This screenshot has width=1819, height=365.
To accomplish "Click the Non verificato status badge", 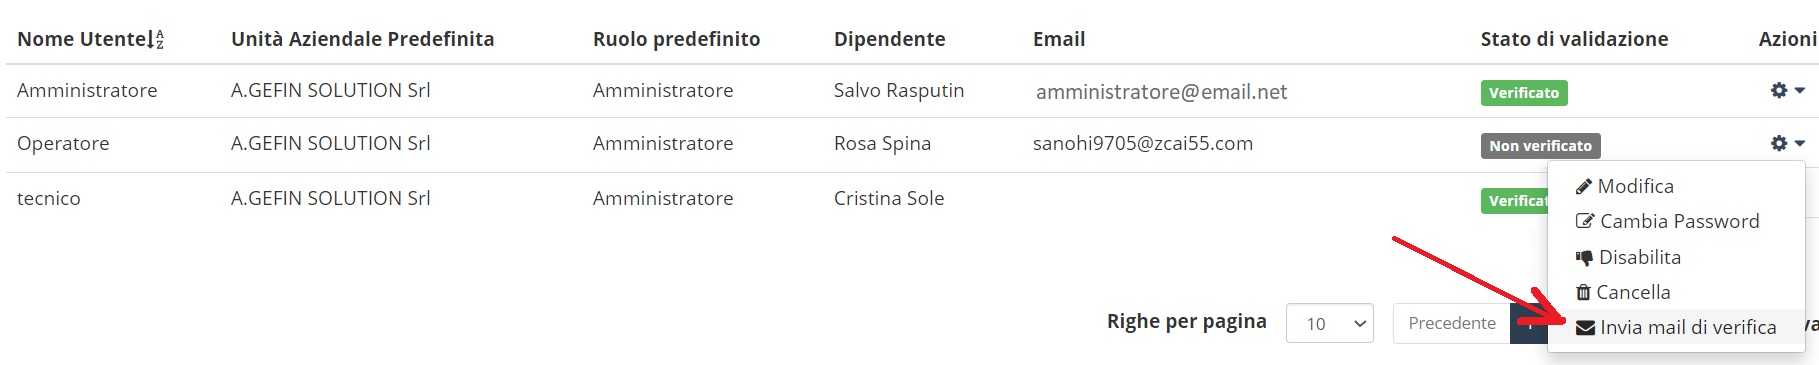I will pyautogui.click(x=1540, y=146).
